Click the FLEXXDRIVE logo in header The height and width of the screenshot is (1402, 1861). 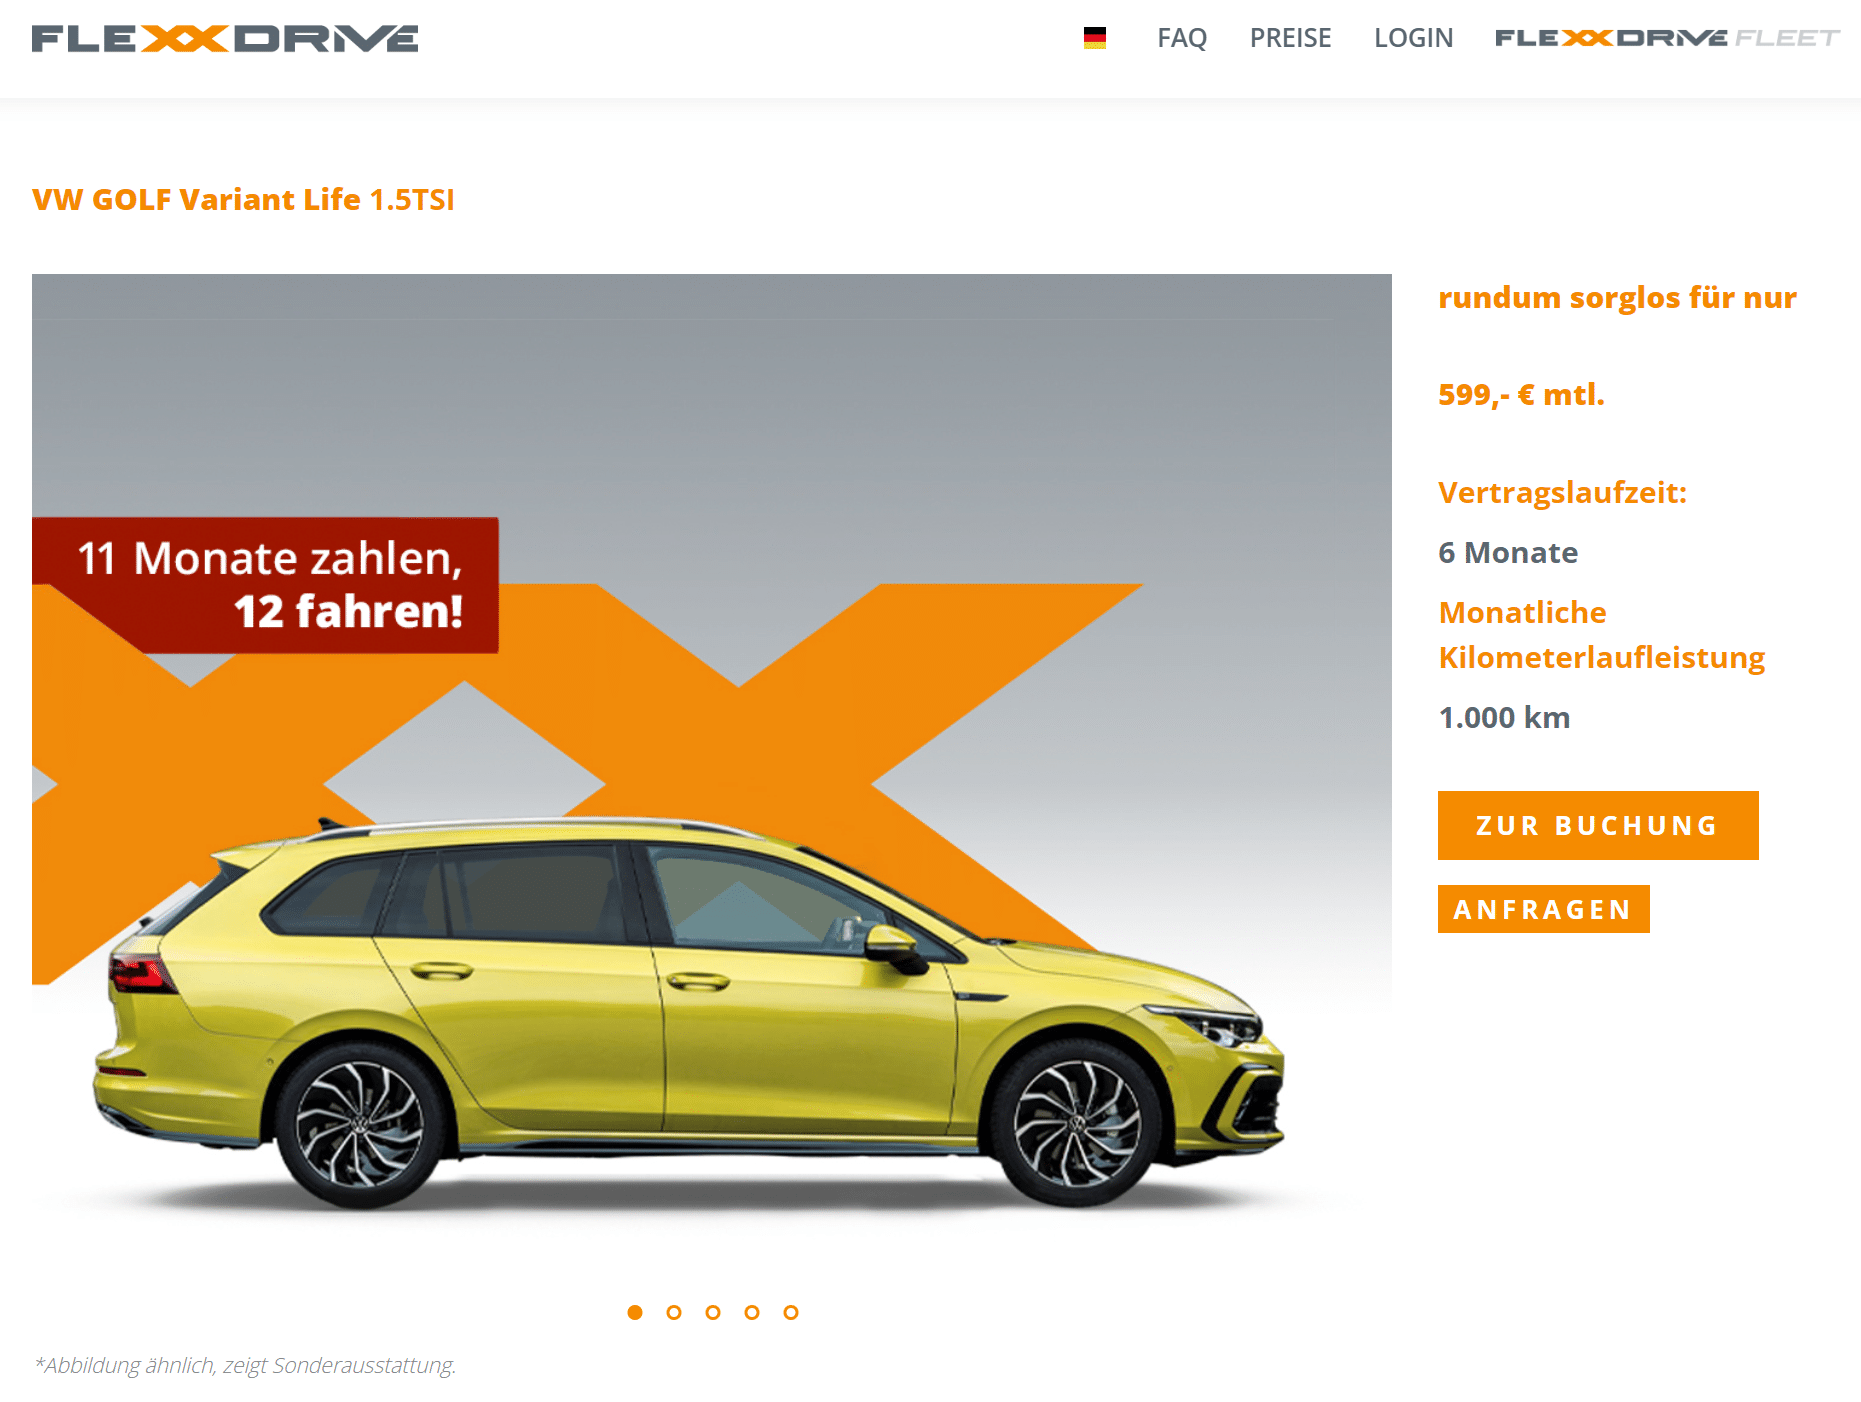click(x=225, y=39)
